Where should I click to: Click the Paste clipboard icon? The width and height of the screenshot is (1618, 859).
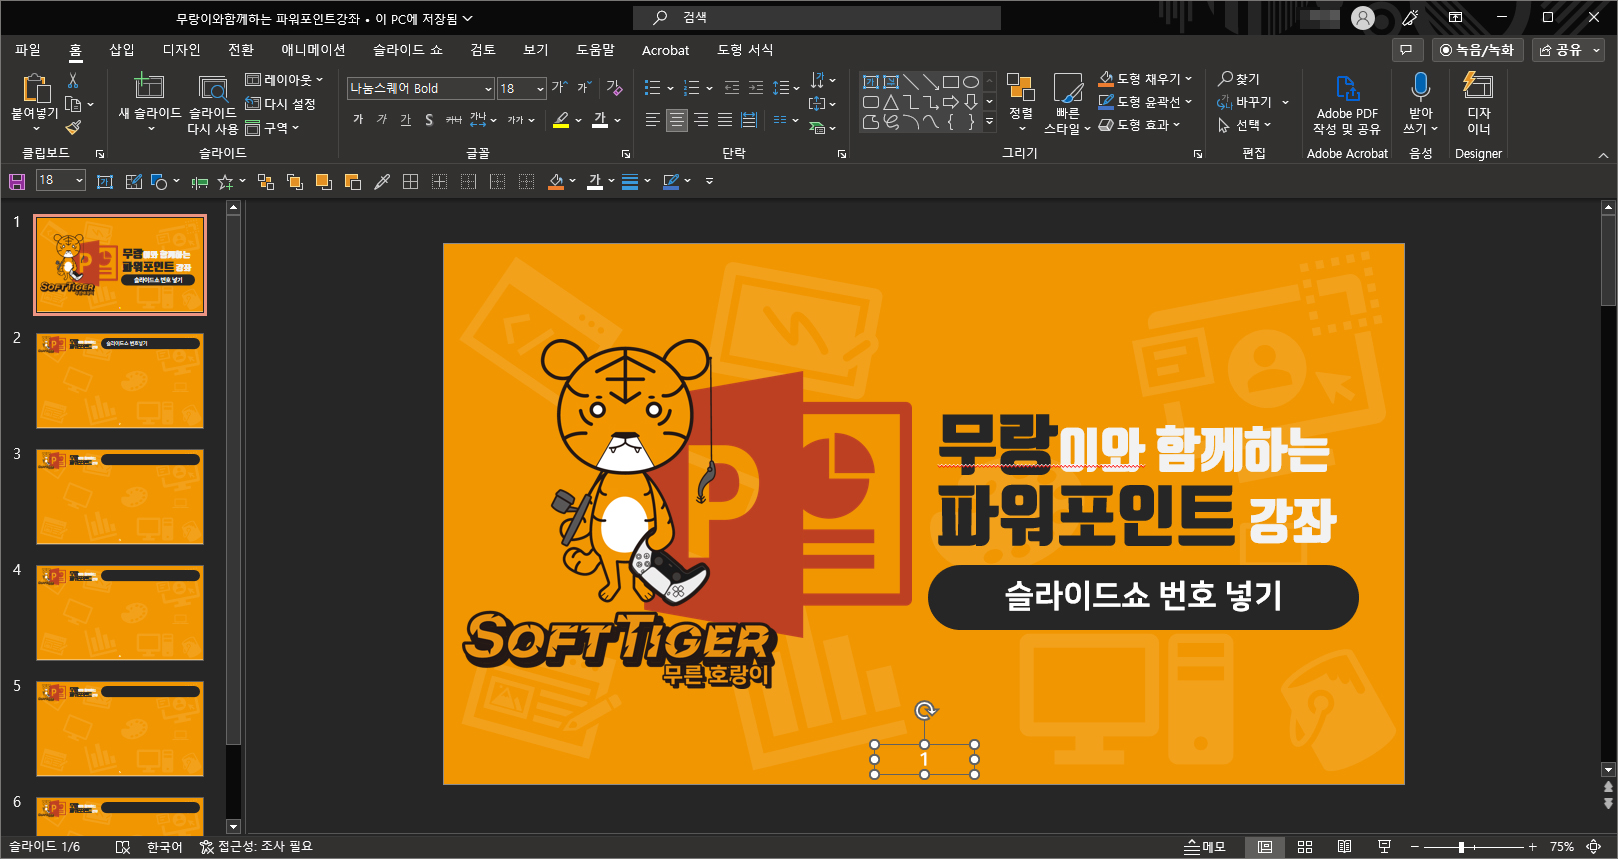pos(35,88)
